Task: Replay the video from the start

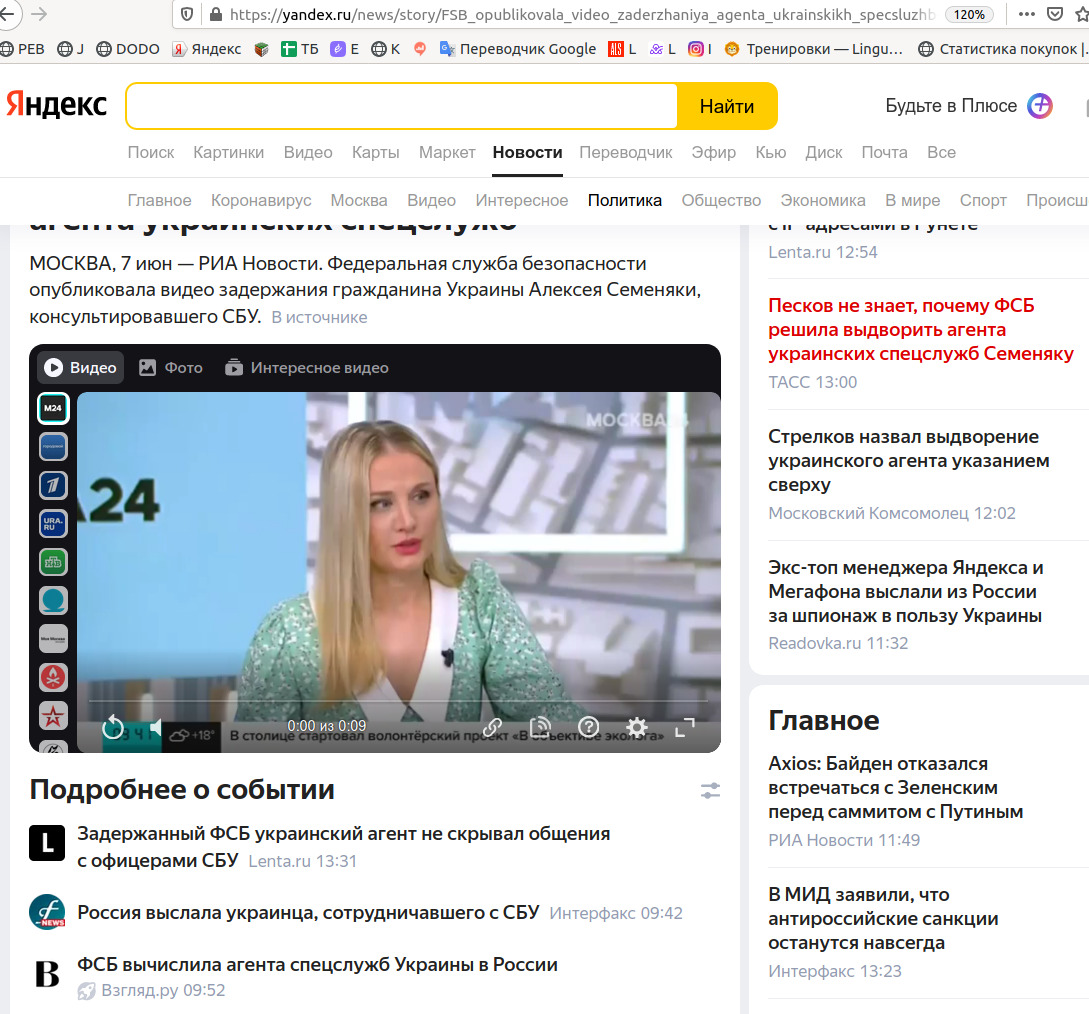Action: tap(113, 728)
